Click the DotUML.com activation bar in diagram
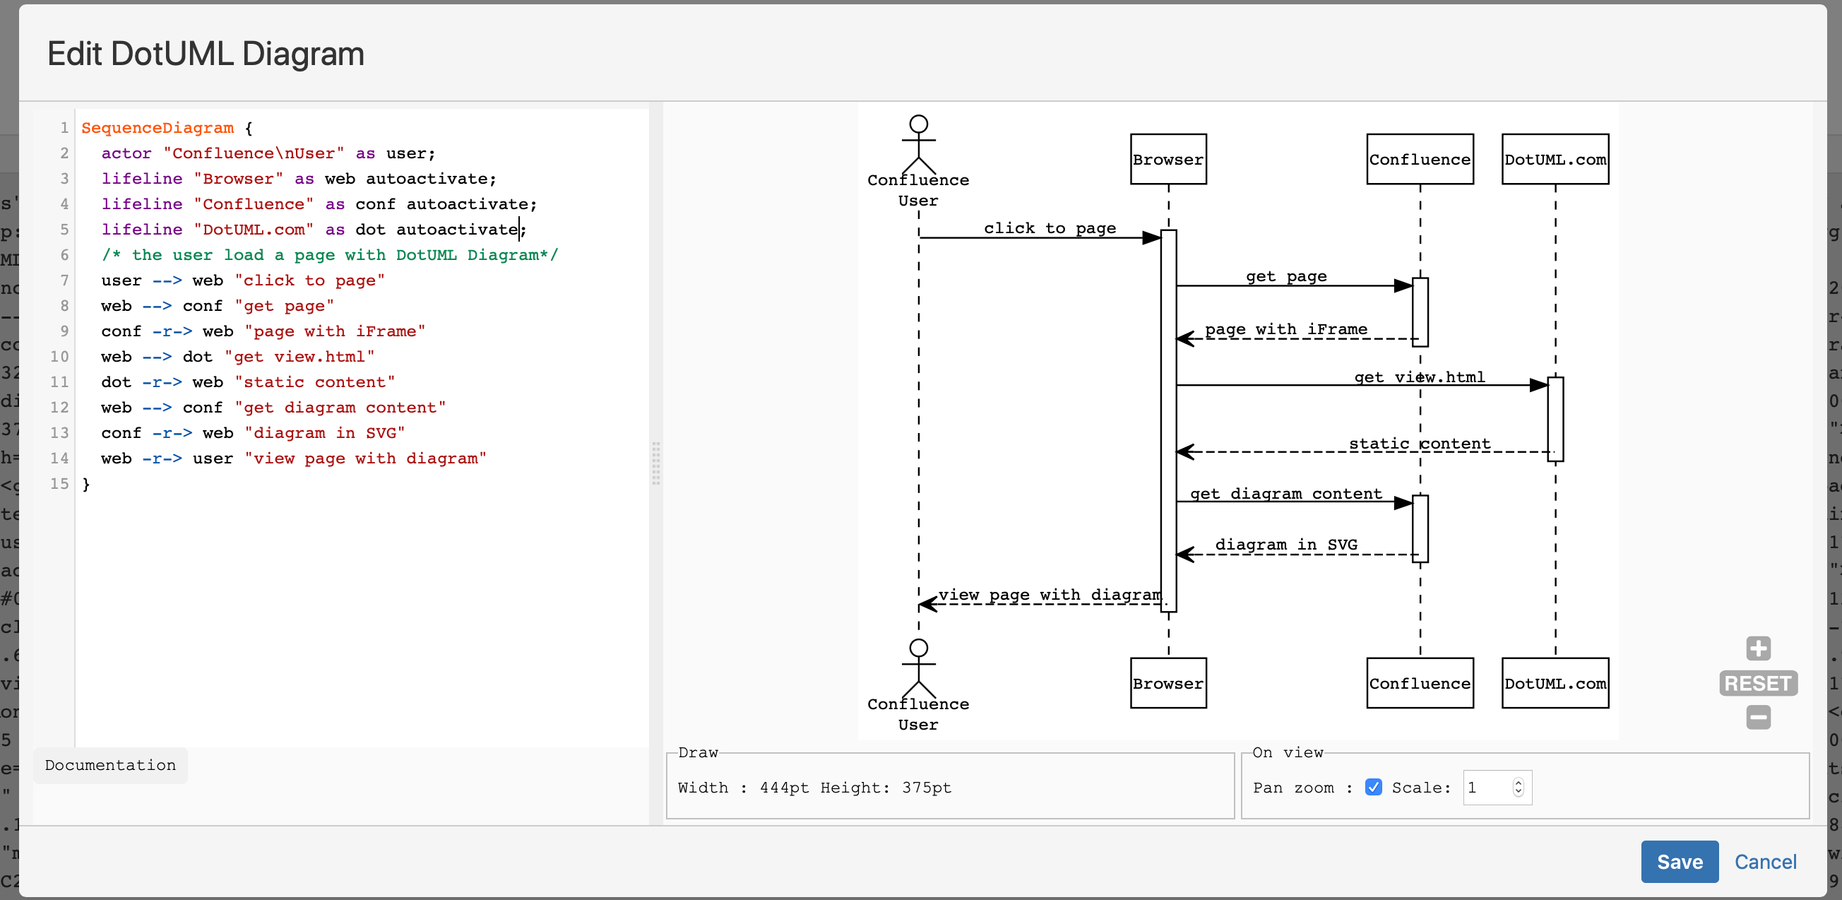Screen dimensions: 1842x900 pos(1555,419)
